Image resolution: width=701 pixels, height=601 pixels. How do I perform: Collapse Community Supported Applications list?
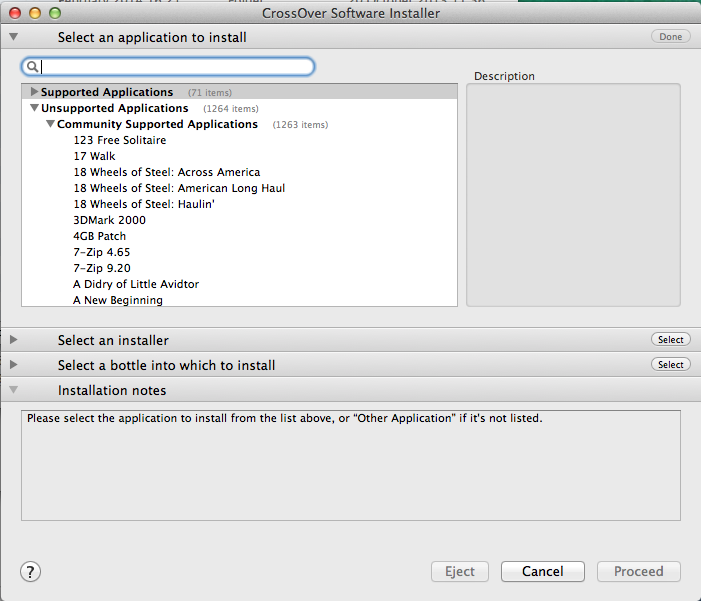(x=51, y=124)
